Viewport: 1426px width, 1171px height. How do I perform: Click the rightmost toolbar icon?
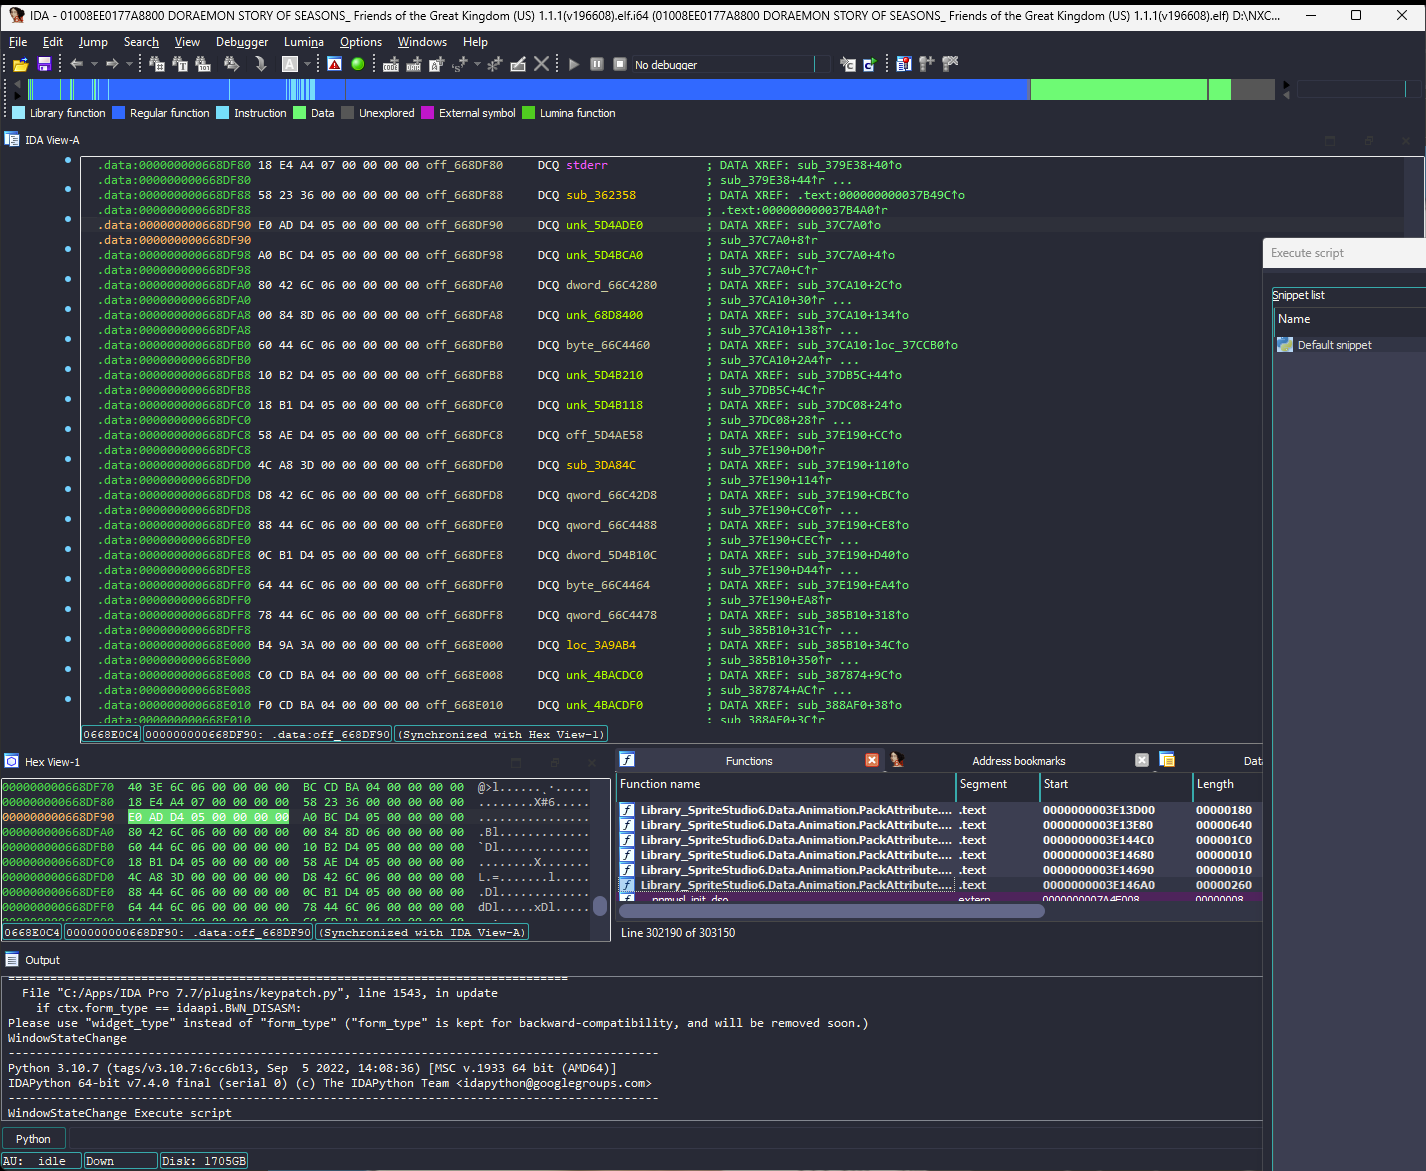click(x=950, y=64)
